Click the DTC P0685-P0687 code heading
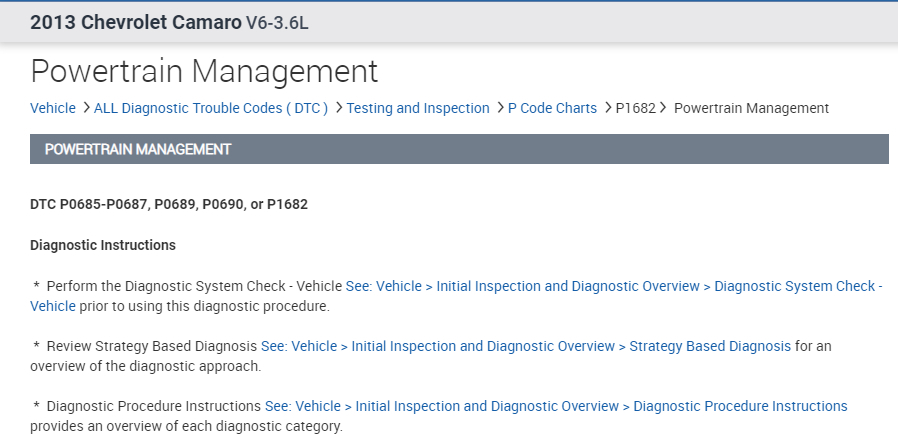The height and width of the screenshot is (437, 898). (169, 204)
